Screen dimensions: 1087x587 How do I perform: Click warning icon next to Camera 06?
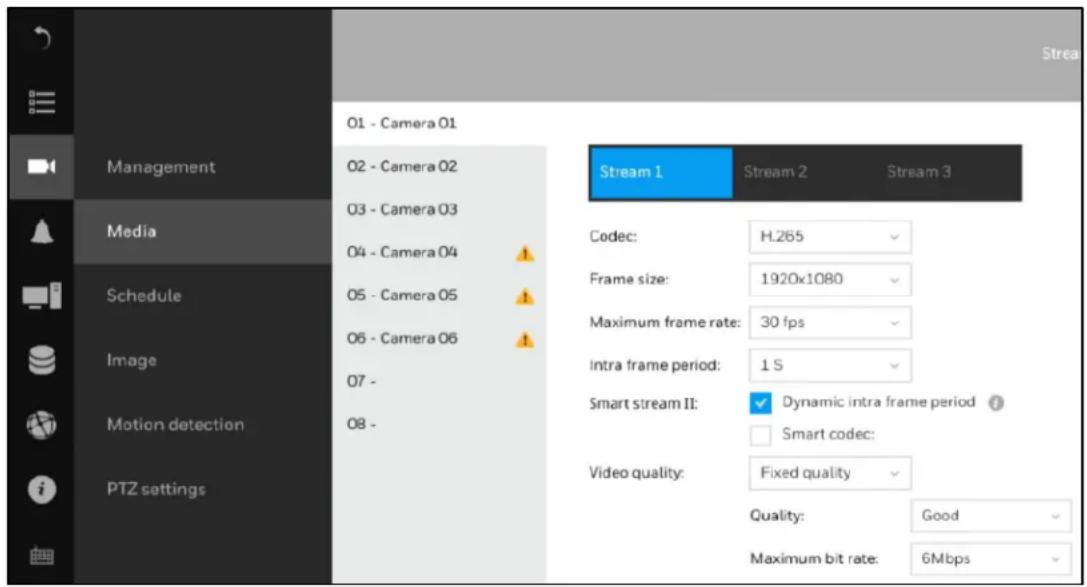(x=525, y=340)
